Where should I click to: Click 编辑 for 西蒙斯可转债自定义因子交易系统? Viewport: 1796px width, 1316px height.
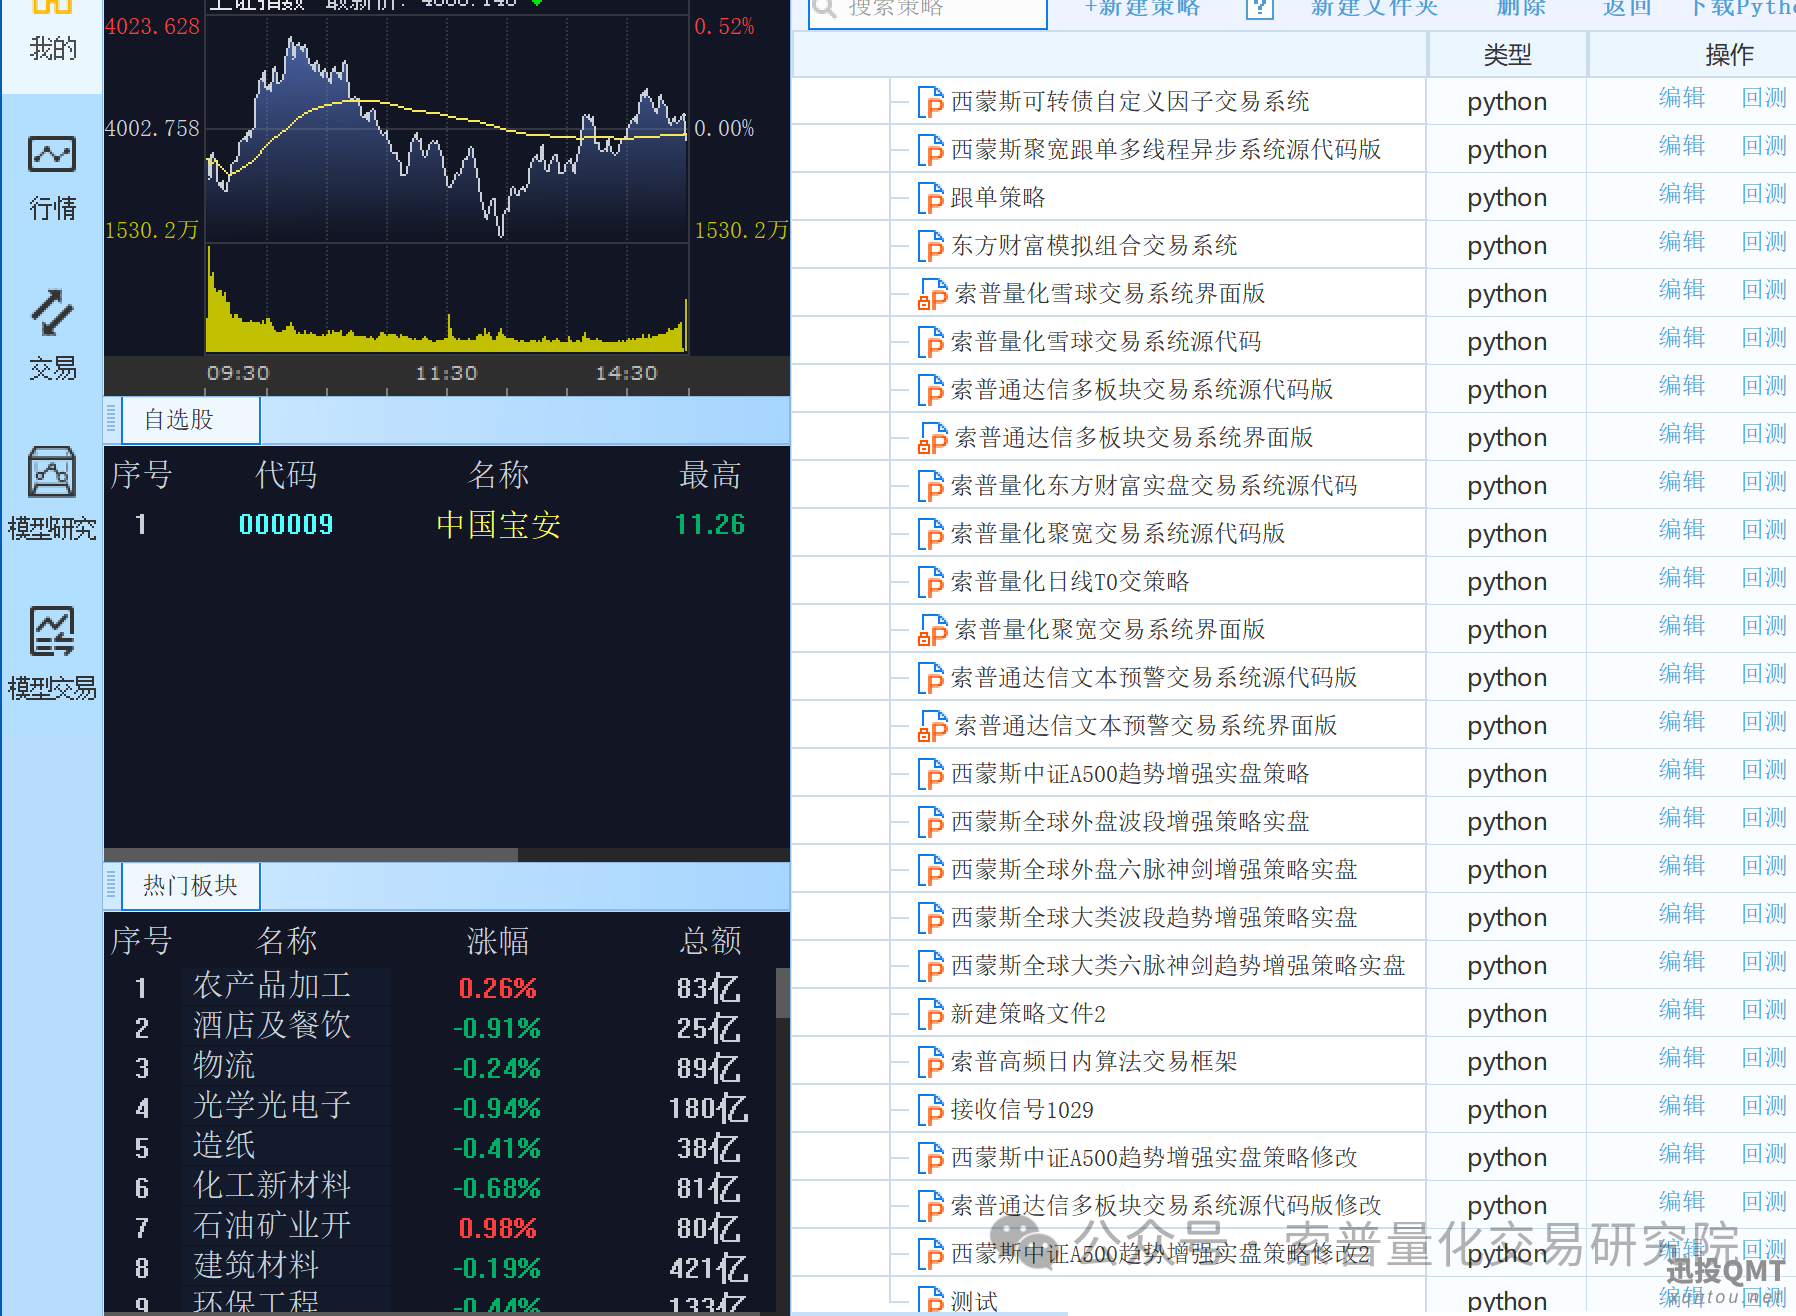pyautogui.click(x=1680, y=99)
